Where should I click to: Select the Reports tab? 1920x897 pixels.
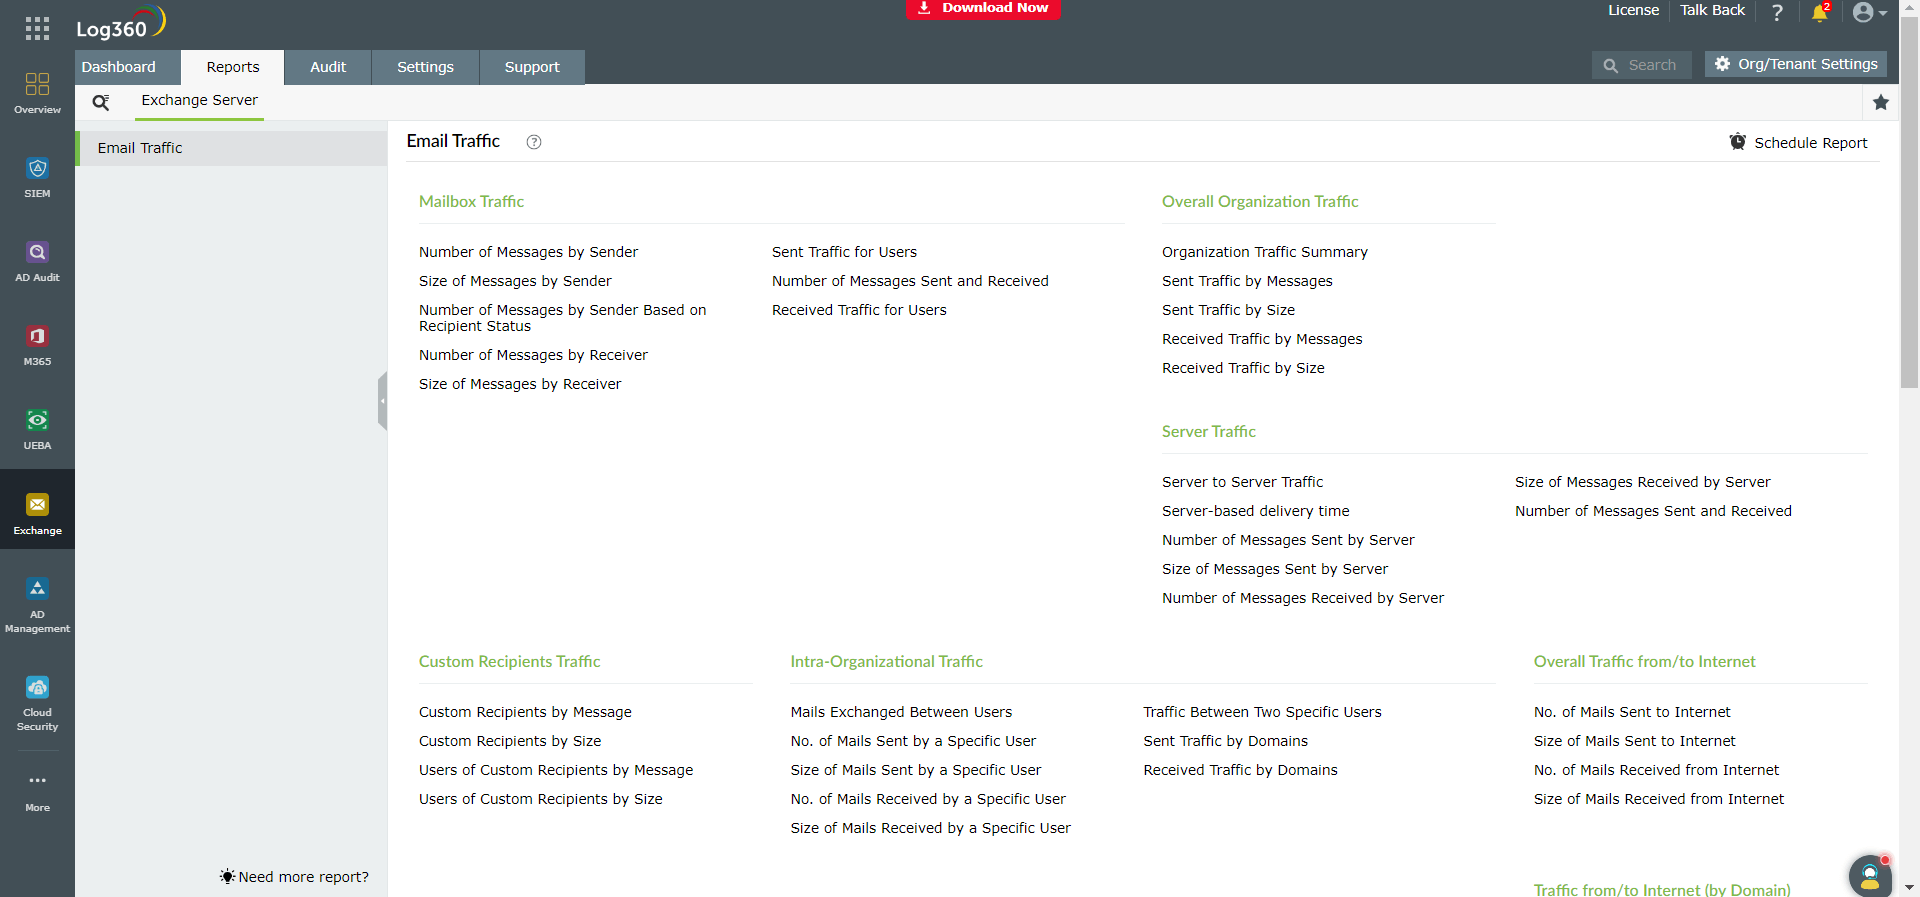click(233, 67)
